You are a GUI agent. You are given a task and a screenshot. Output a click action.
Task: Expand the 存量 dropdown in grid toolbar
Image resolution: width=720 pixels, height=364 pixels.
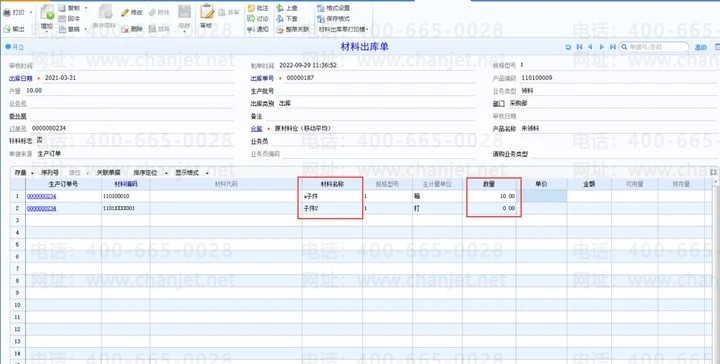(32, 173)
